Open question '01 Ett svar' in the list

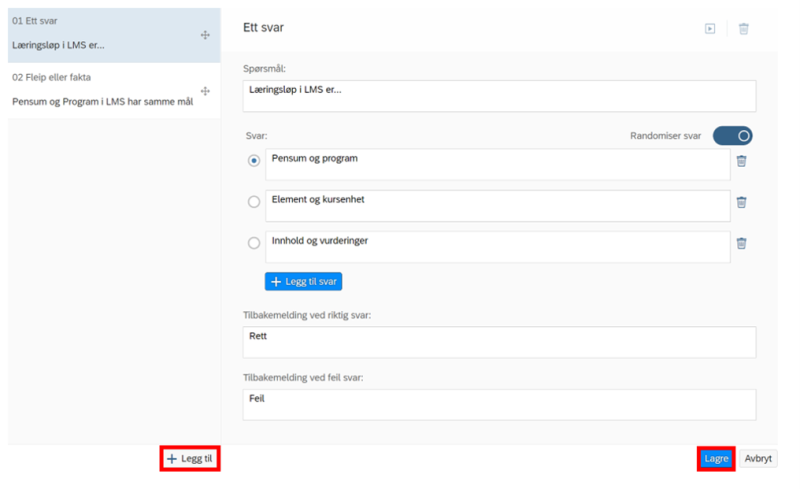pos(114,35)
